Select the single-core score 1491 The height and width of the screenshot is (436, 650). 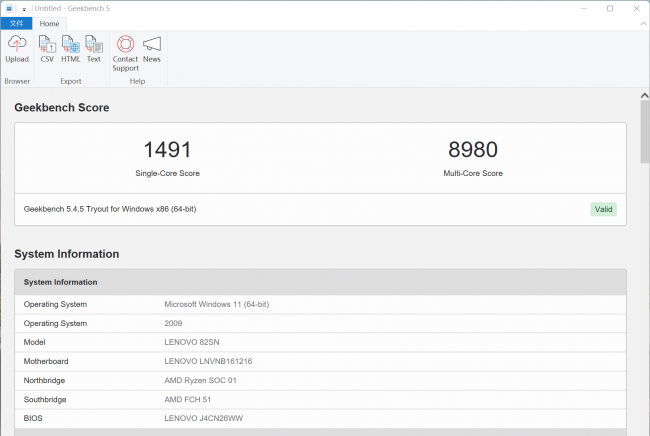click(x=167, y=149)
